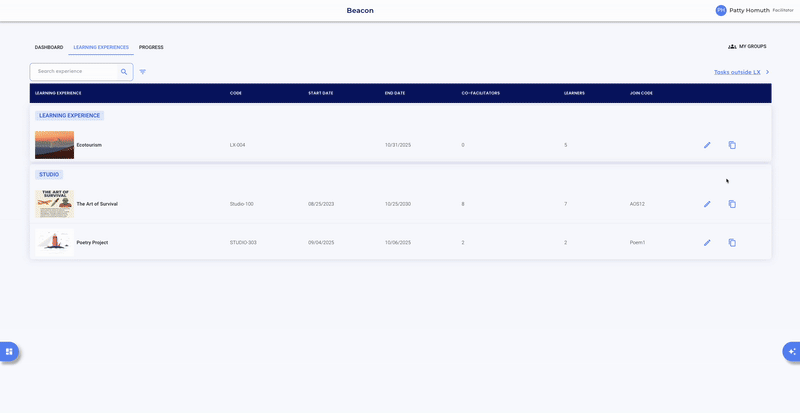Copy The Art of Survival studio
Viewport: 800px width, 413px height.
(732, 204)
